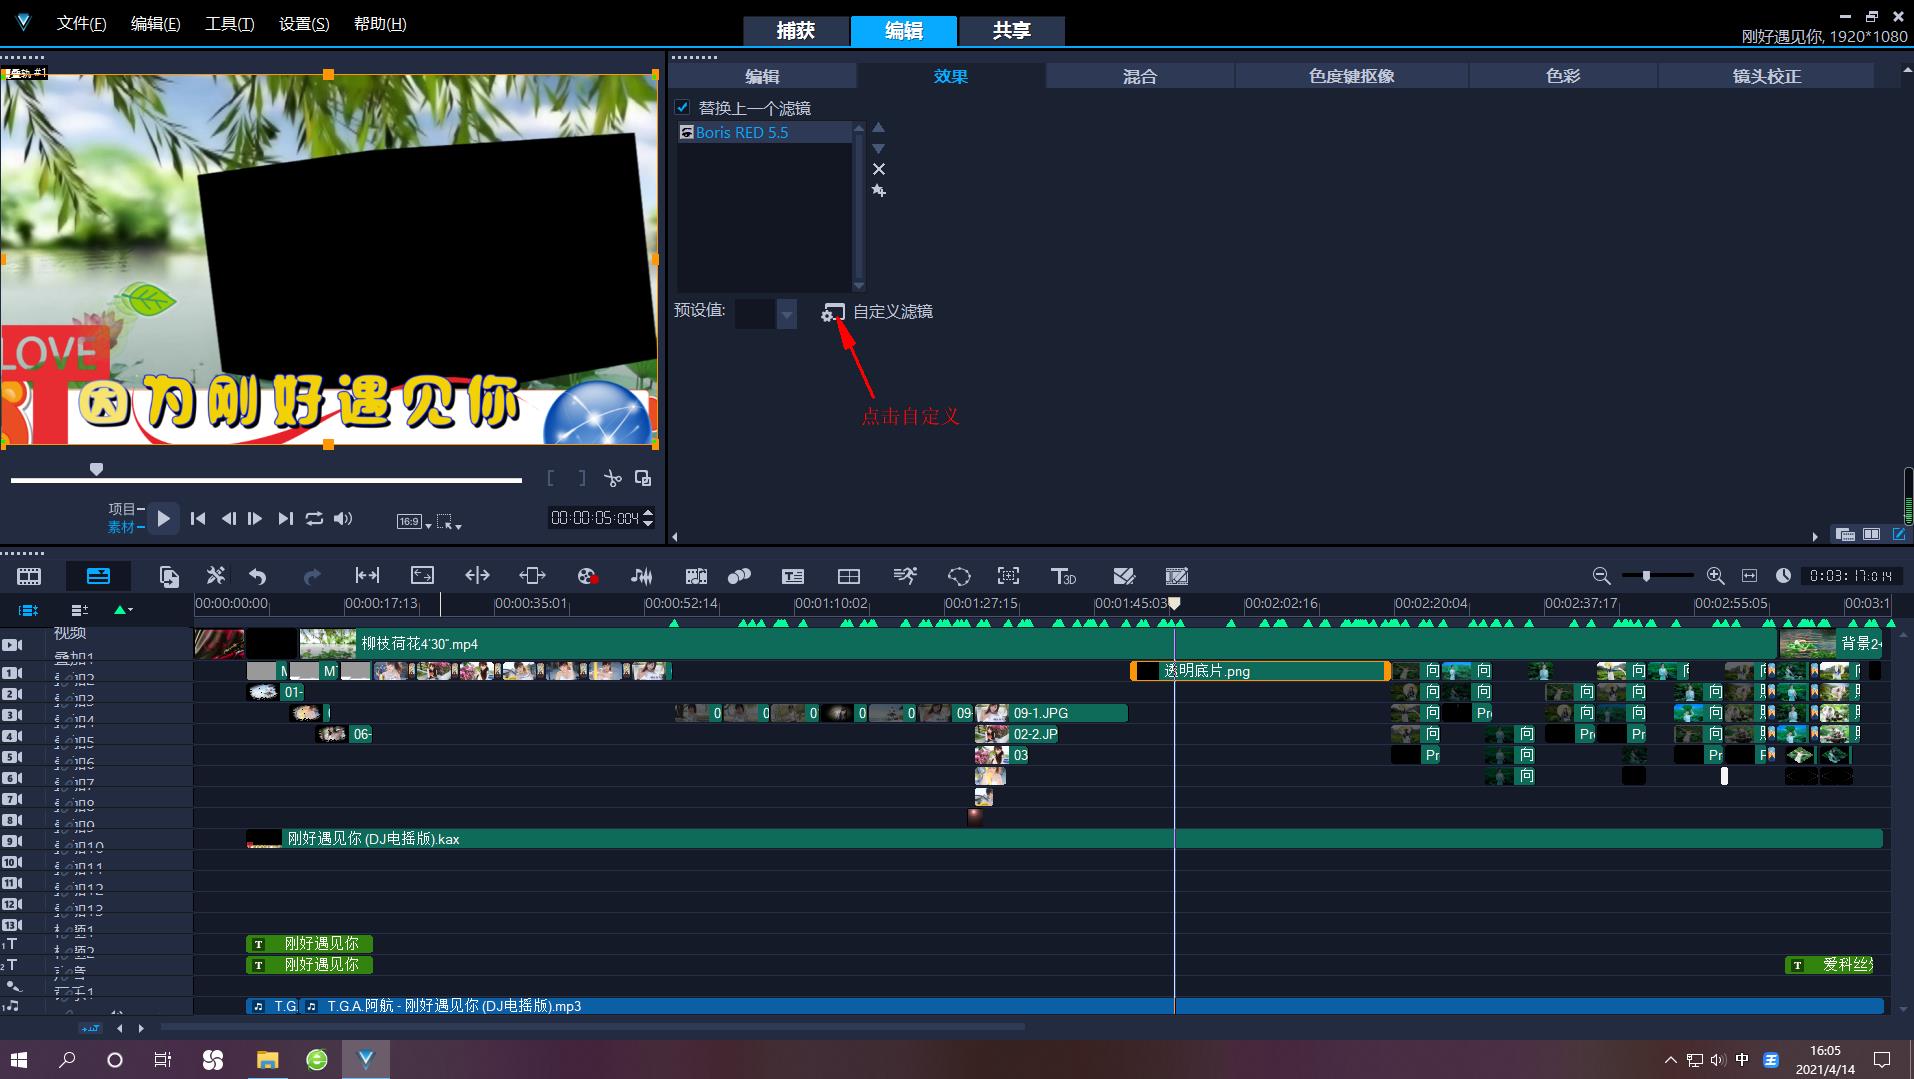1914x1079 pixels.
Task: Open the resize/crop mode dropdown
Action: coord(449,521)
